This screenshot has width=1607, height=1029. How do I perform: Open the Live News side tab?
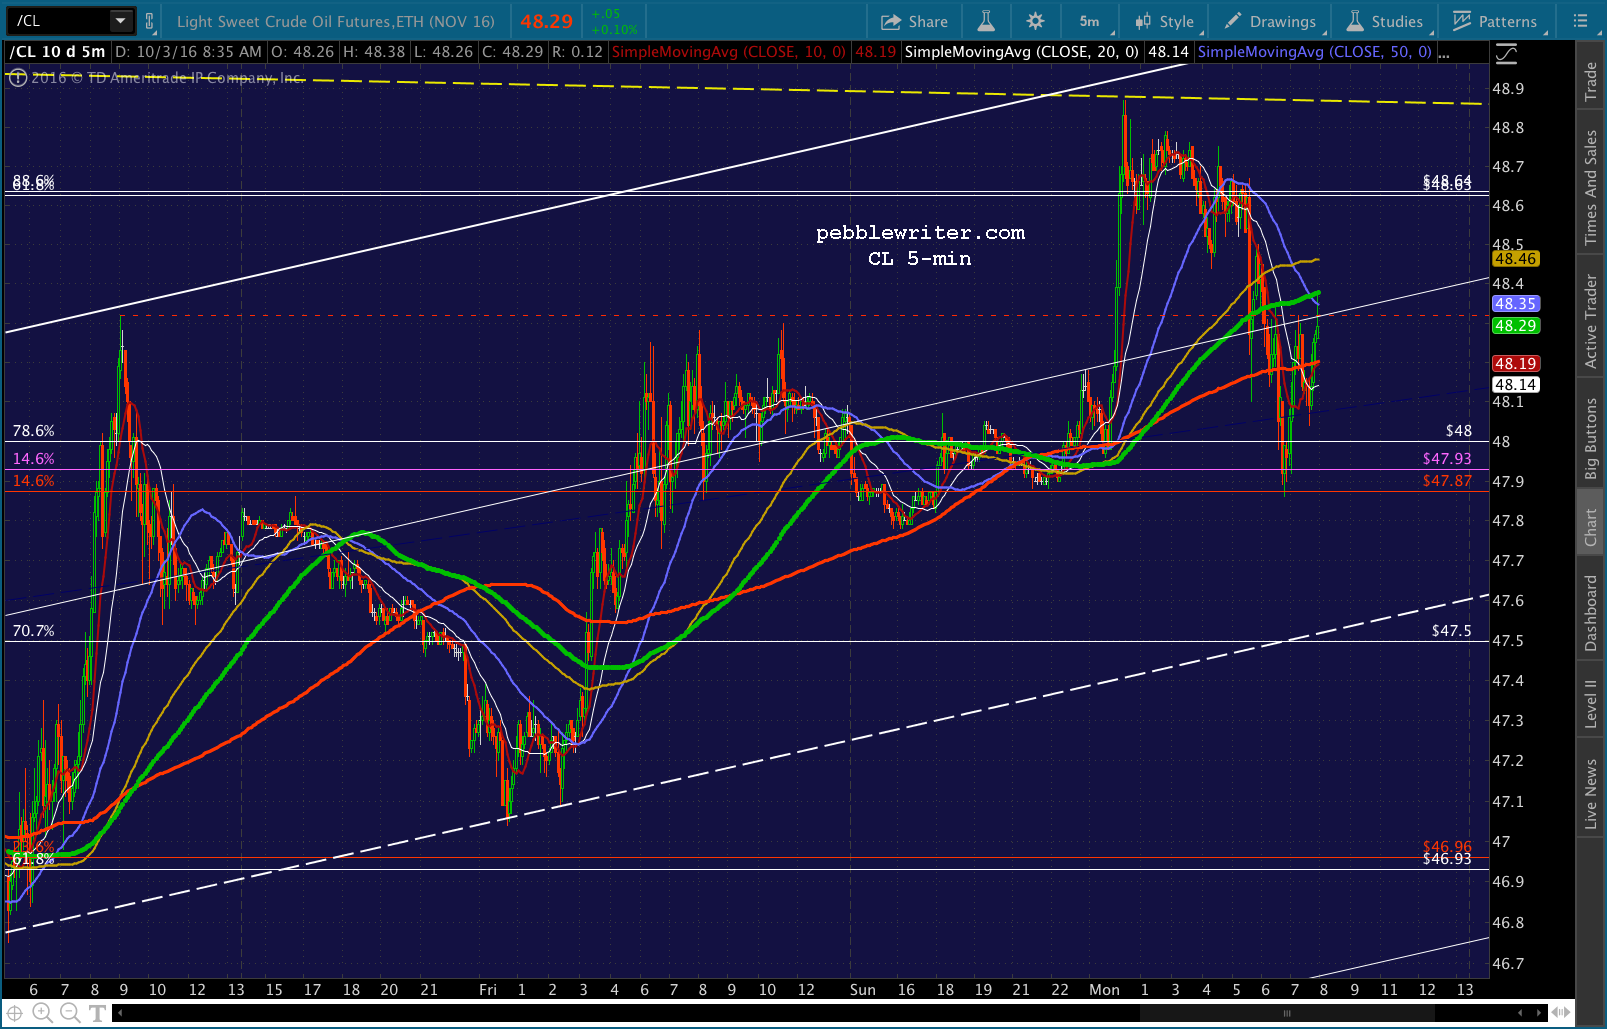tap(1591, 793)
